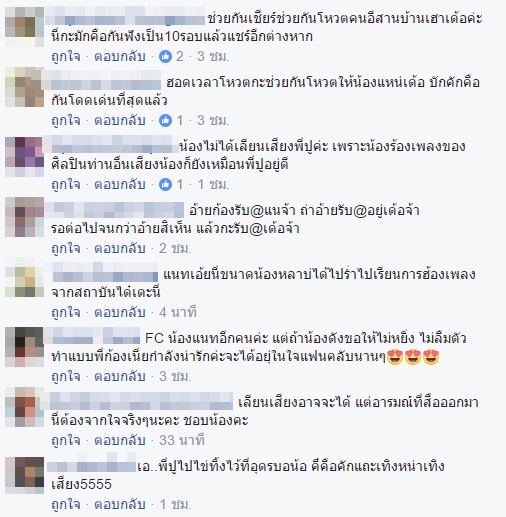The height and width of the screenshot is (517, 506).
Task: Like the first comment via ถูกใจ
Action: [x=66, y=56]
